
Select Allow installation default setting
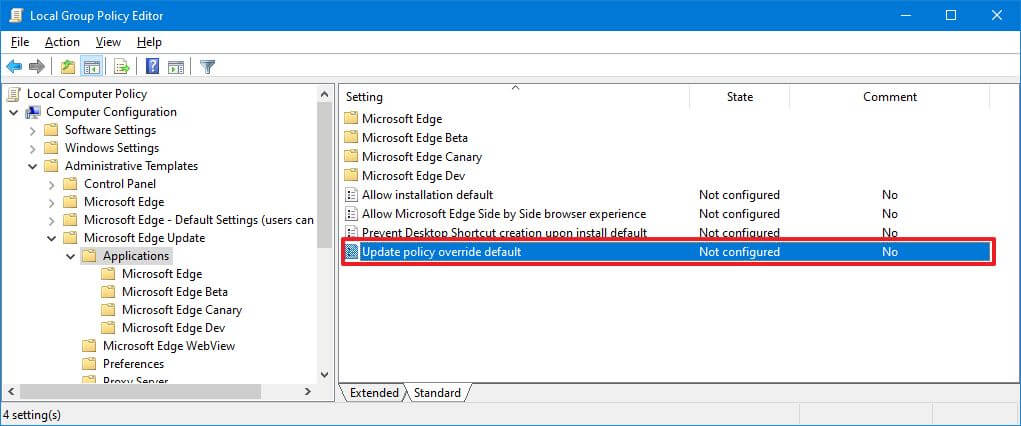427,195
